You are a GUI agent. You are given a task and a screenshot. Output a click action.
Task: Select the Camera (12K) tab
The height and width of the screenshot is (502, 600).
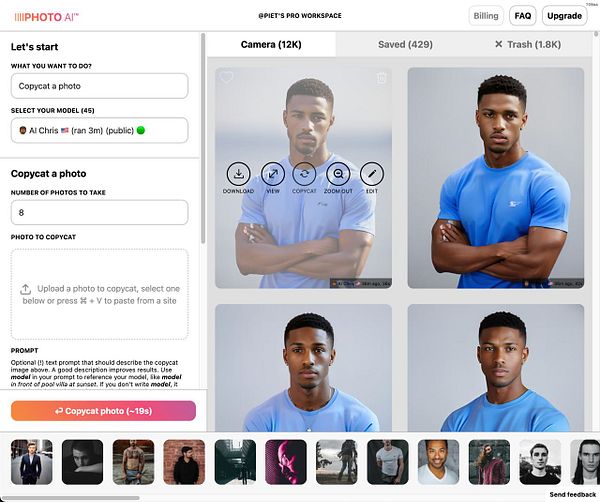tap(271, 45)
